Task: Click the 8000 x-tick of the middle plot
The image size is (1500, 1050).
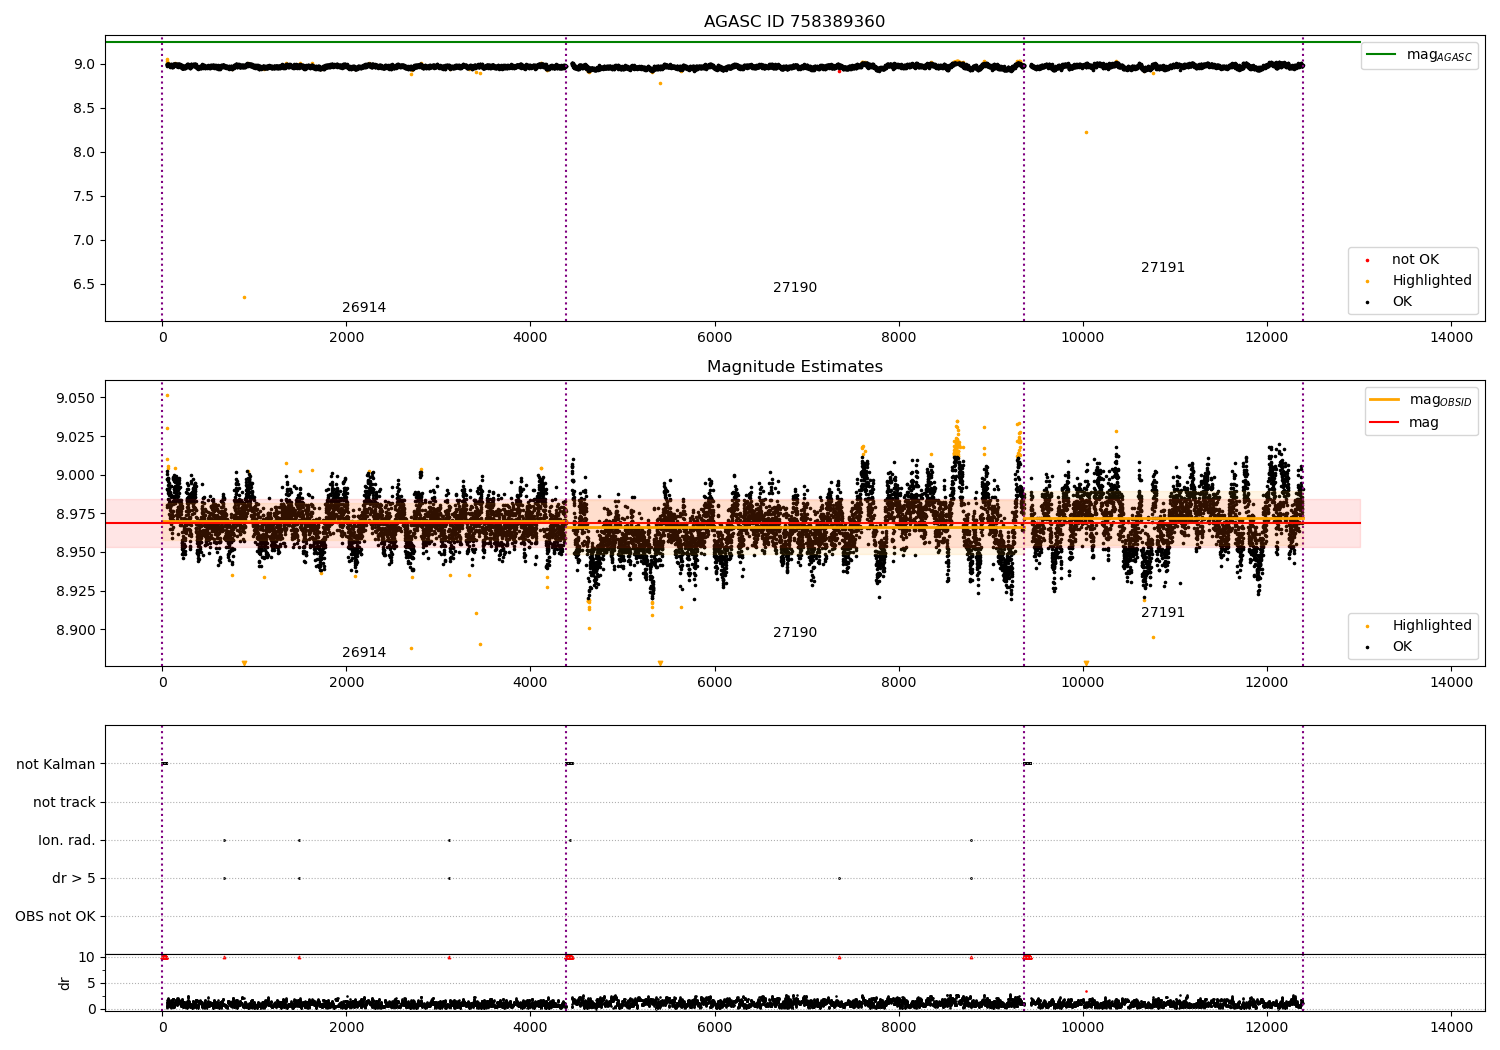Action: [899, 682]
